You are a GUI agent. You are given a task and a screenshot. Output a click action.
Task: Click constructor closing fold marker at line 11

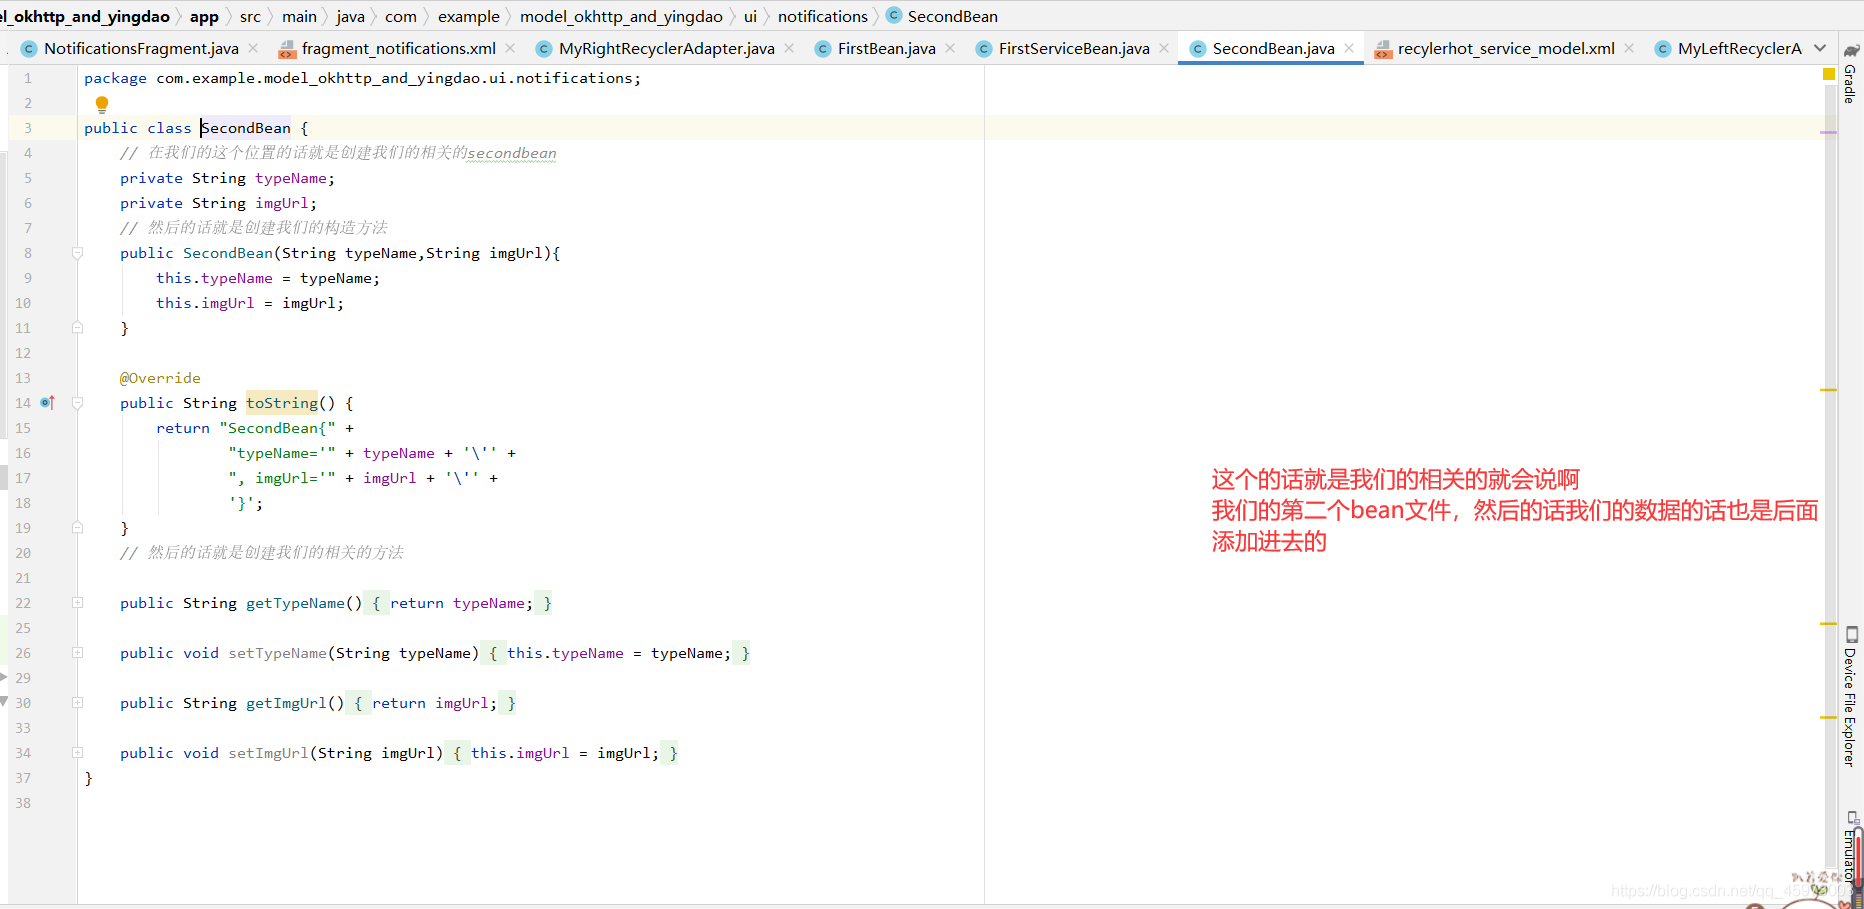pos(77,327)
